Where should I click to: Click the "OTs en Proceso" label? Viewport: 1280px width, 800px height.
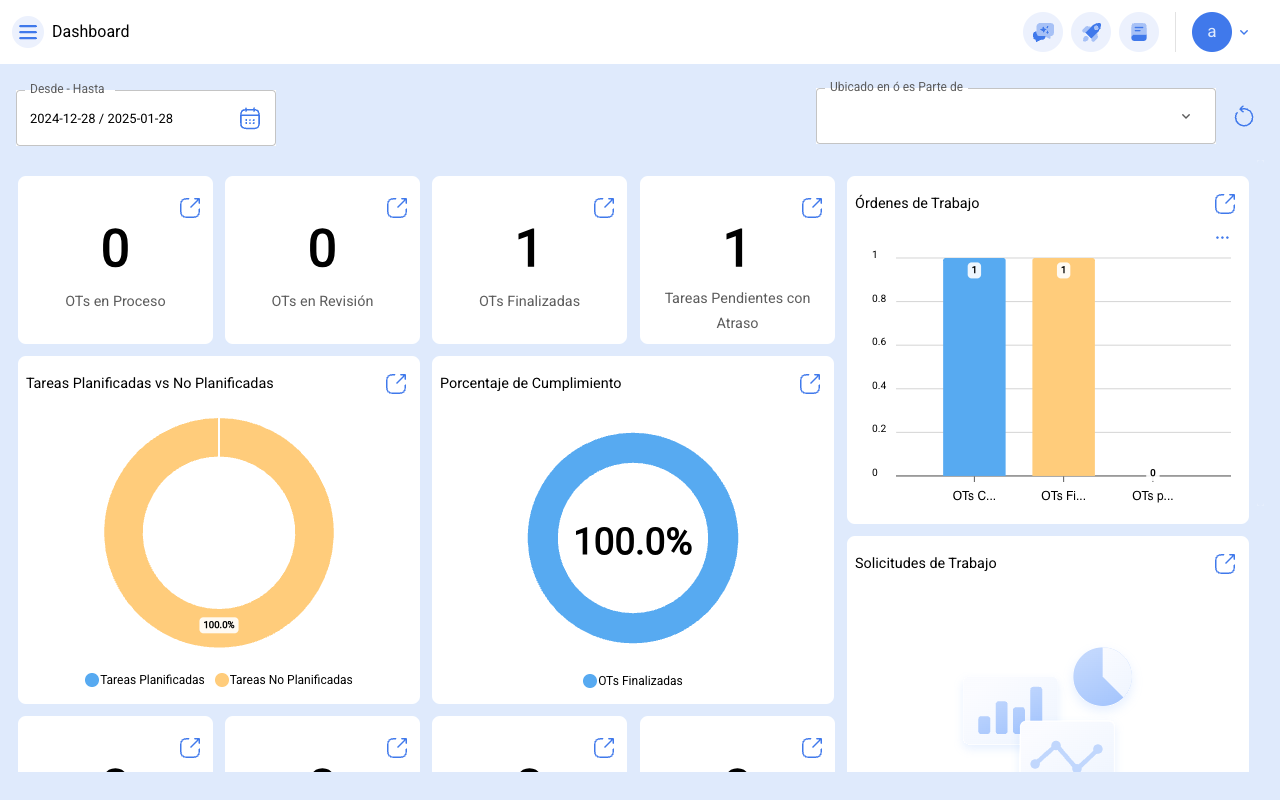[116, 301]
